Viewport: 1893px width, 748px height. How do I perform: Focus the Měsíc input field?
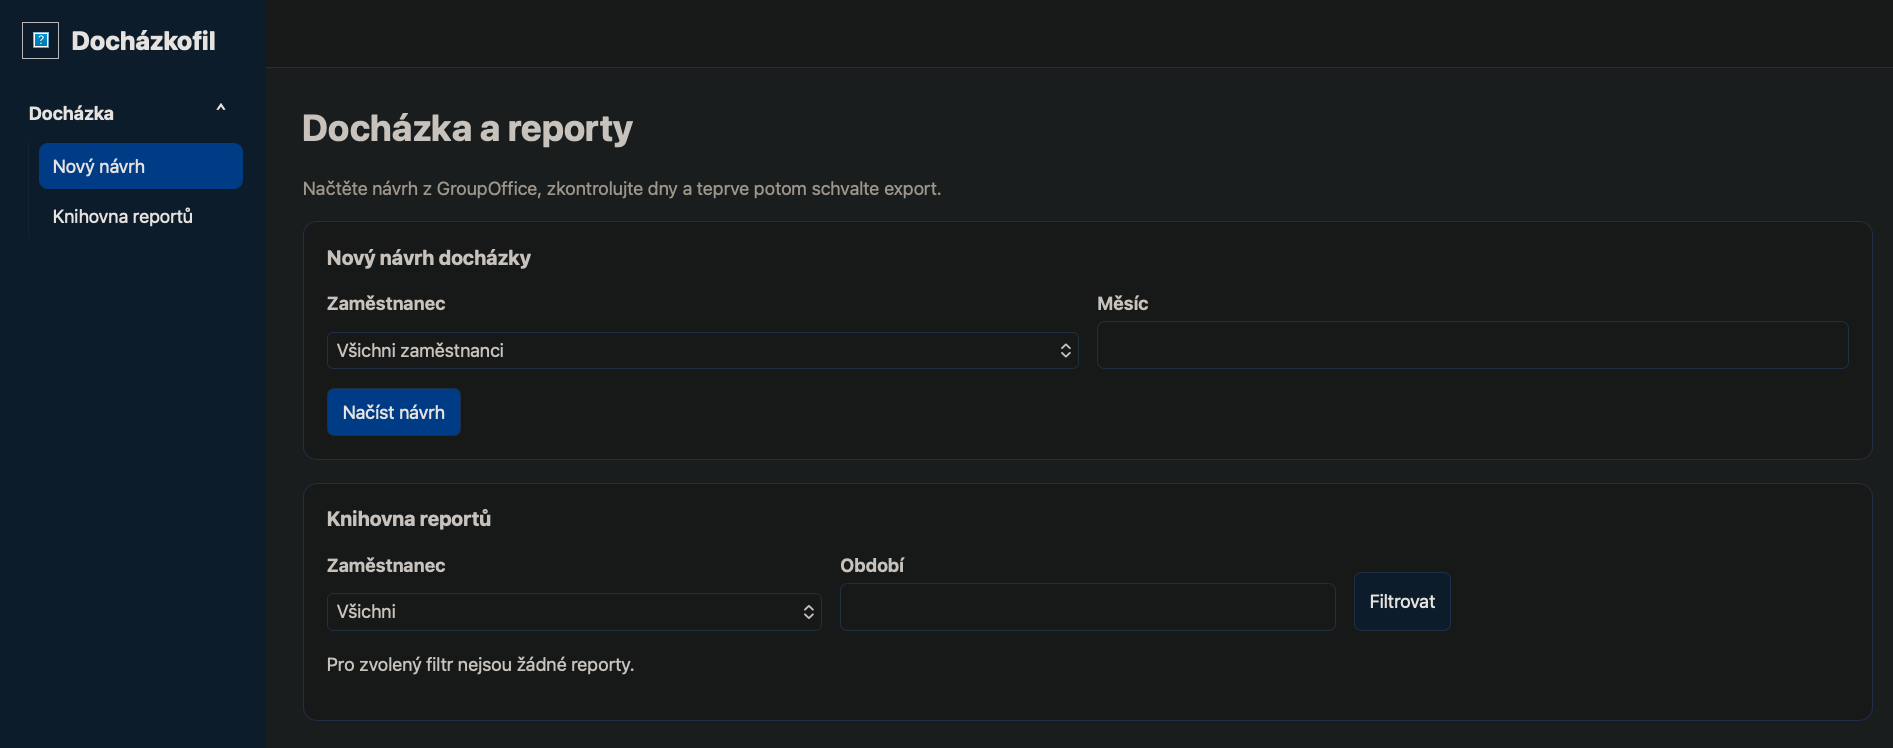click(1472, 345)
